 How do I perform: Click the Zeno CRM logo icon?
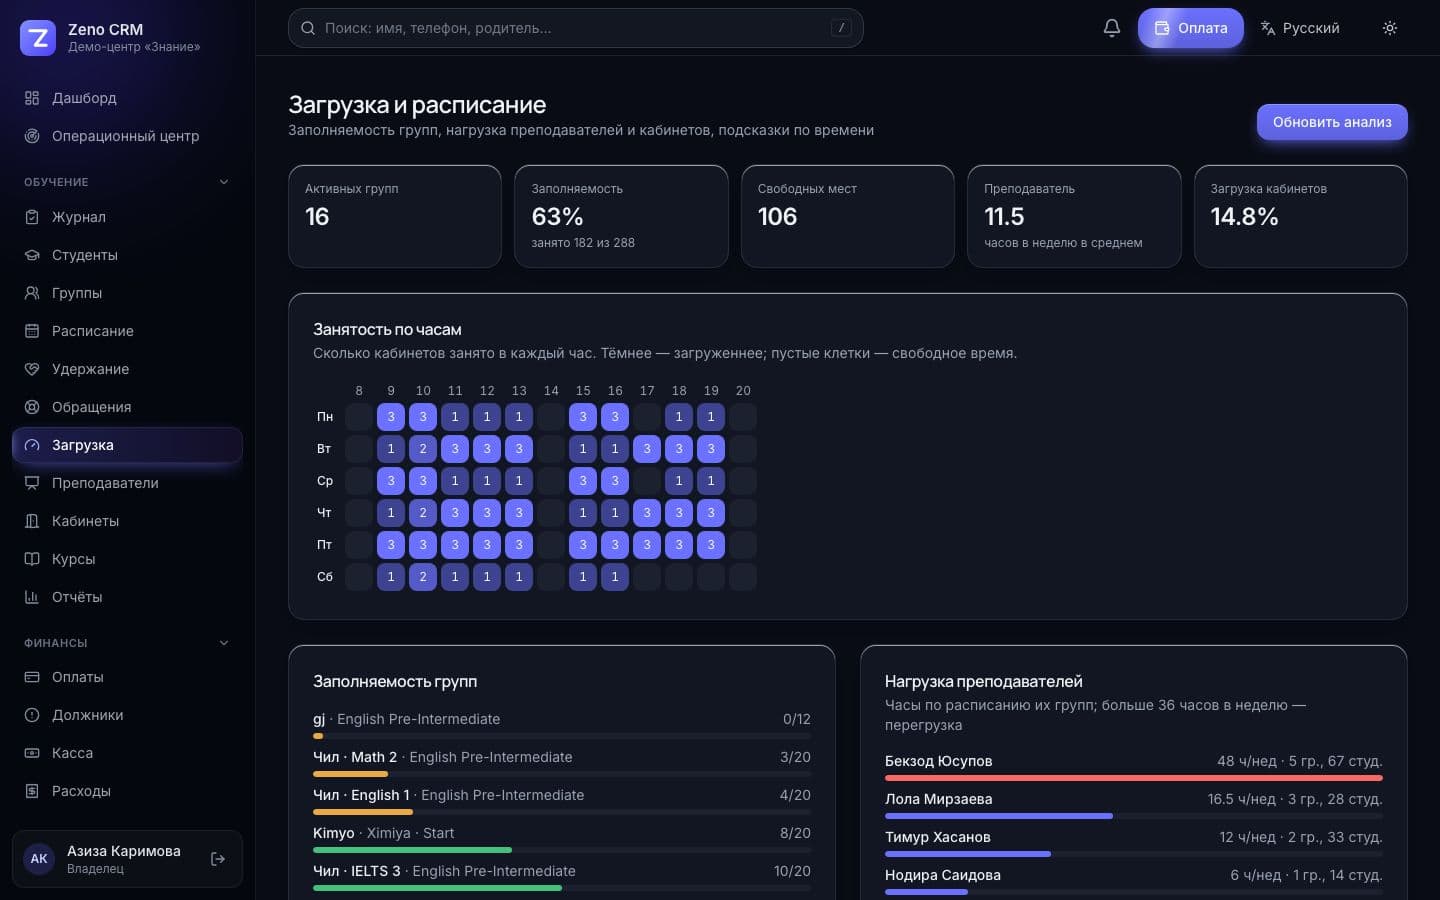(x=38, y=38)
